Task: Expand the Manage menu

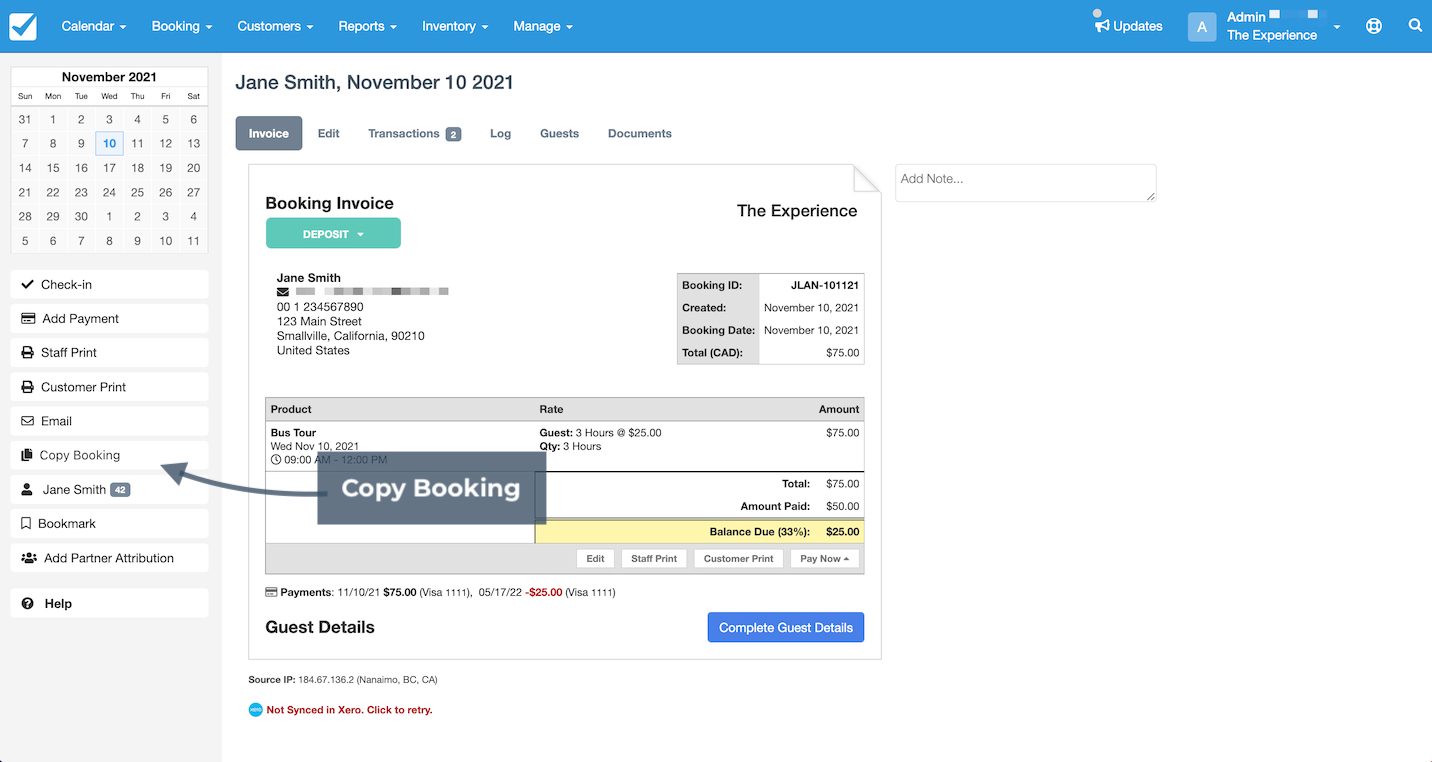Action: (543, 26)
